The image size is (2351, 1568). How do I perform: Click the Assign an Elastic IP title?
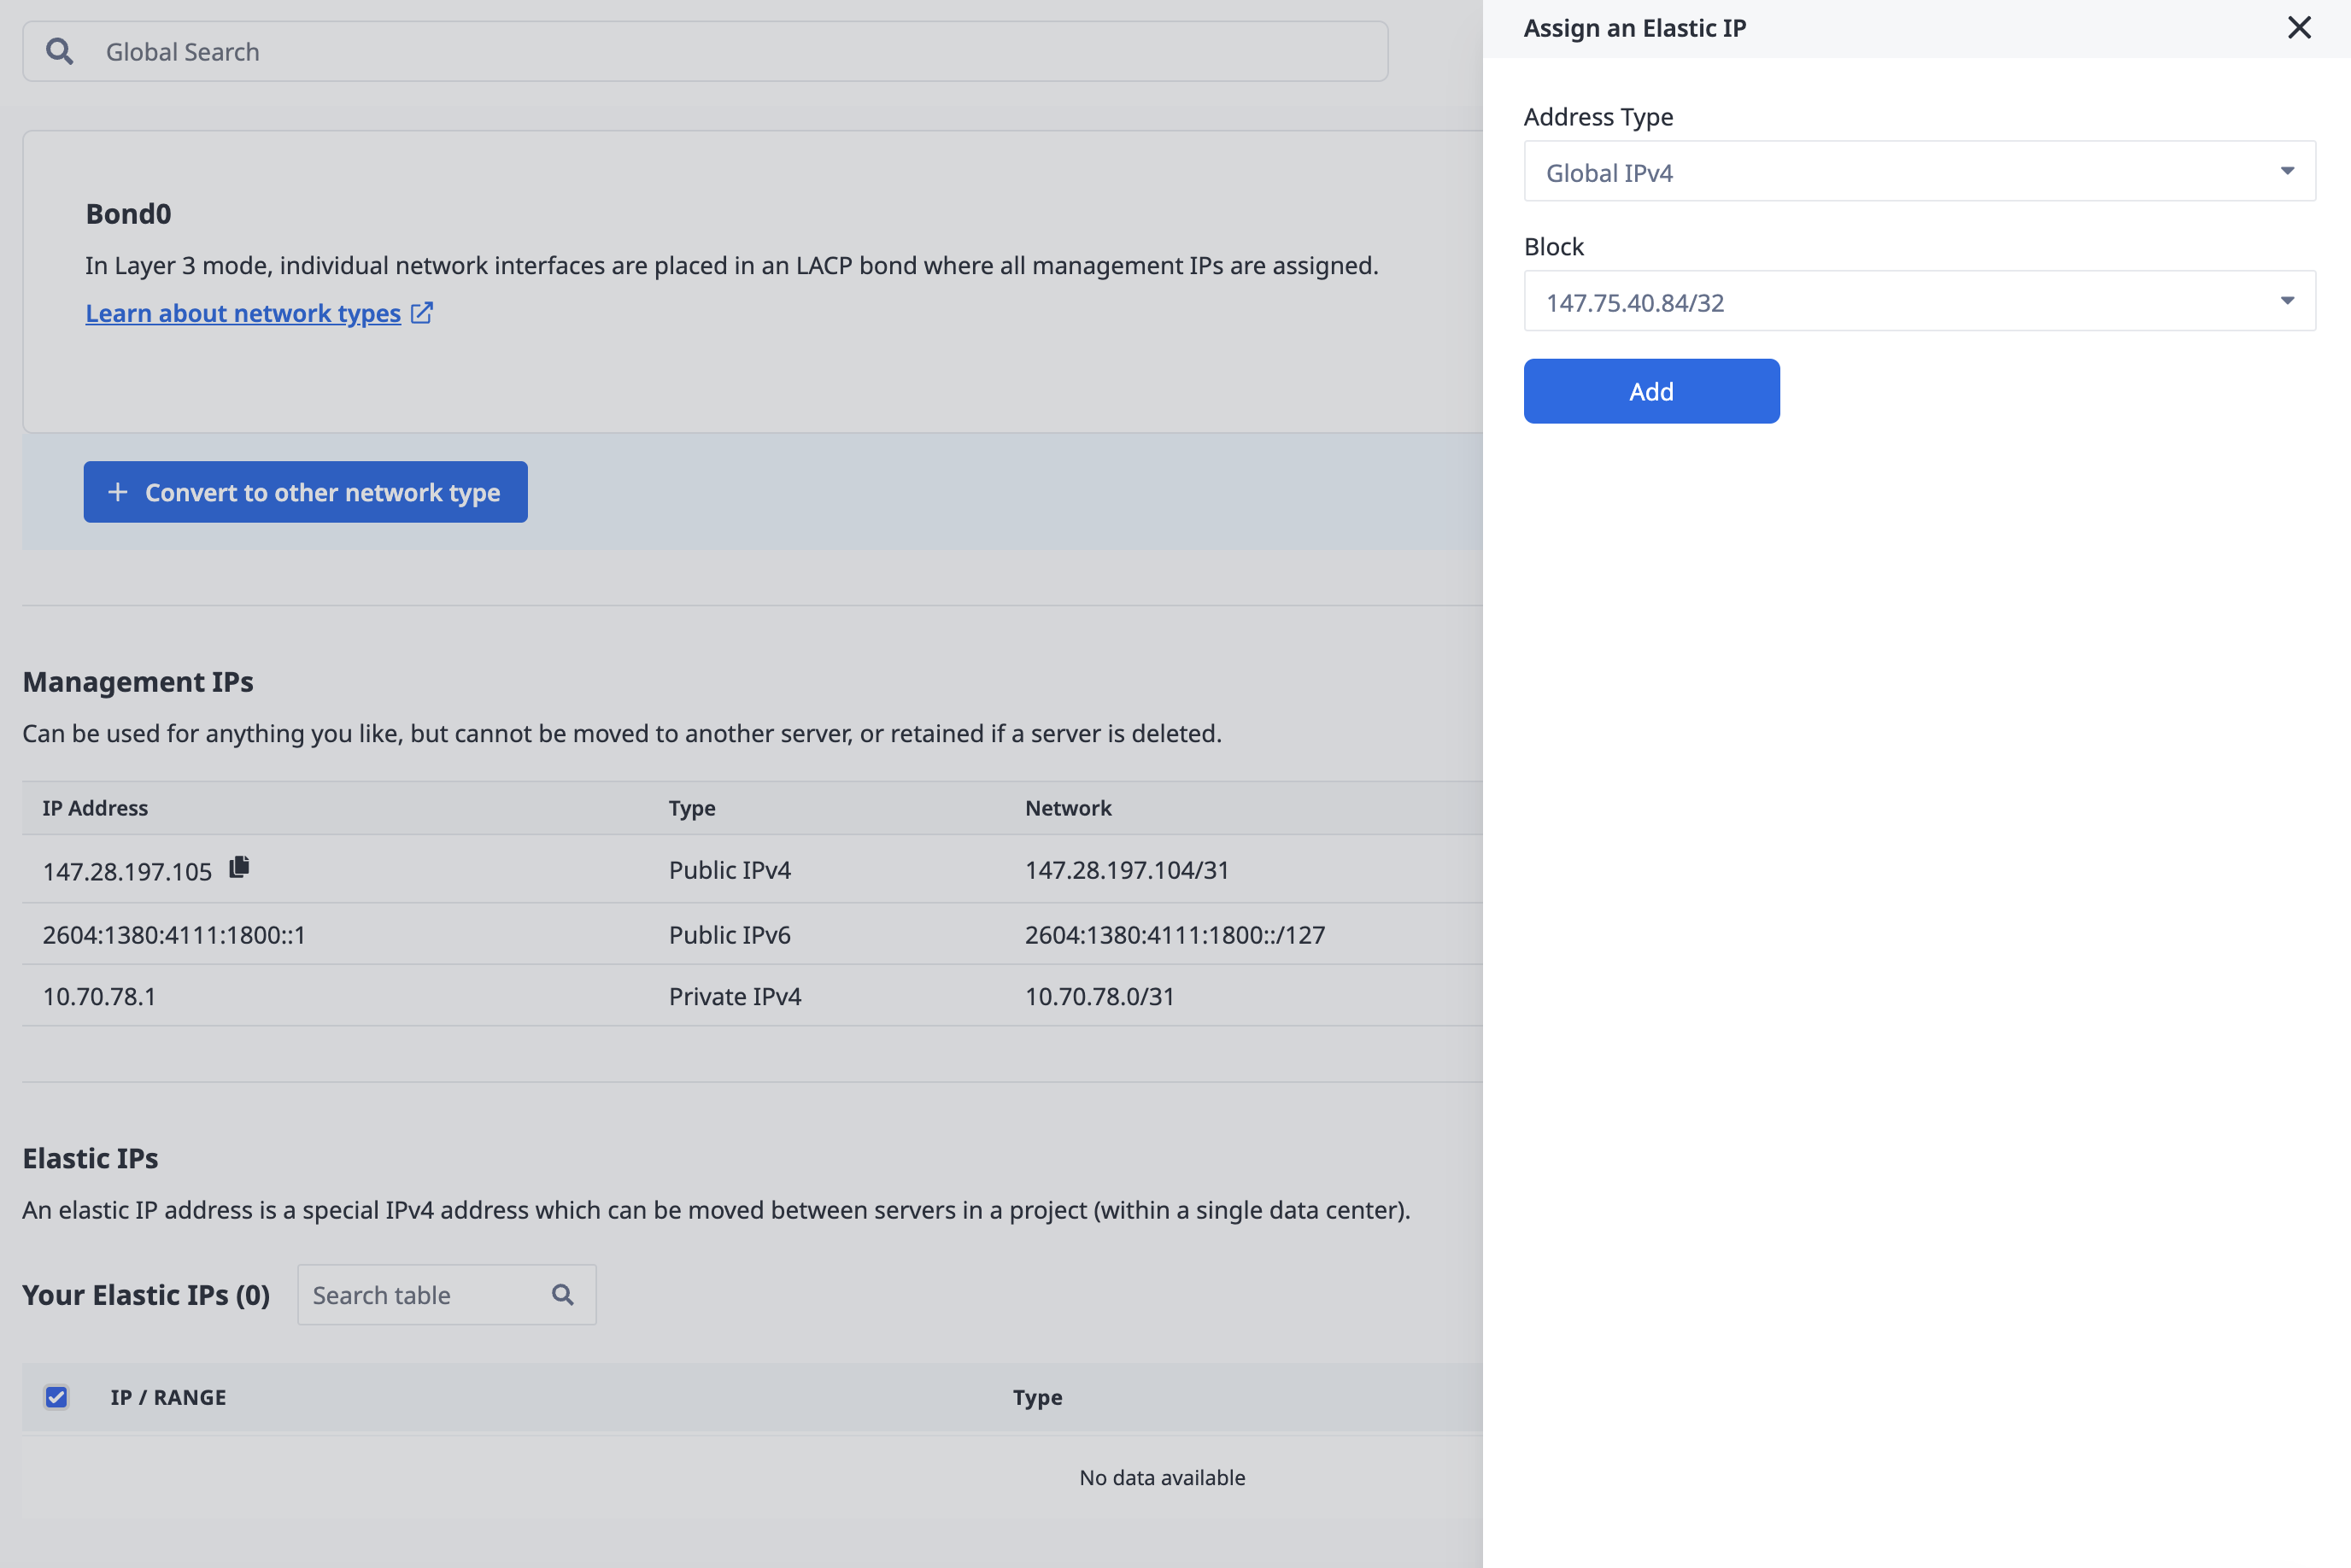click(x=1635, y=28)
